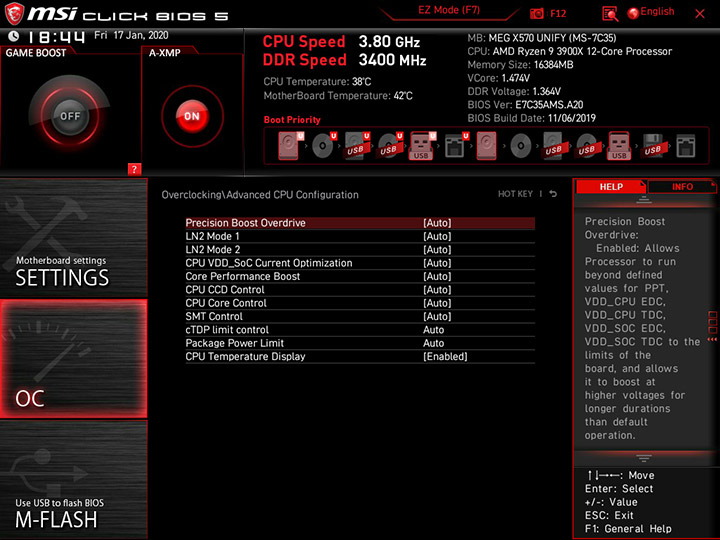Open the SETTINGS motherboard settings panel
The width and height of the screenshot is (720, 540).
pos(73,238)
